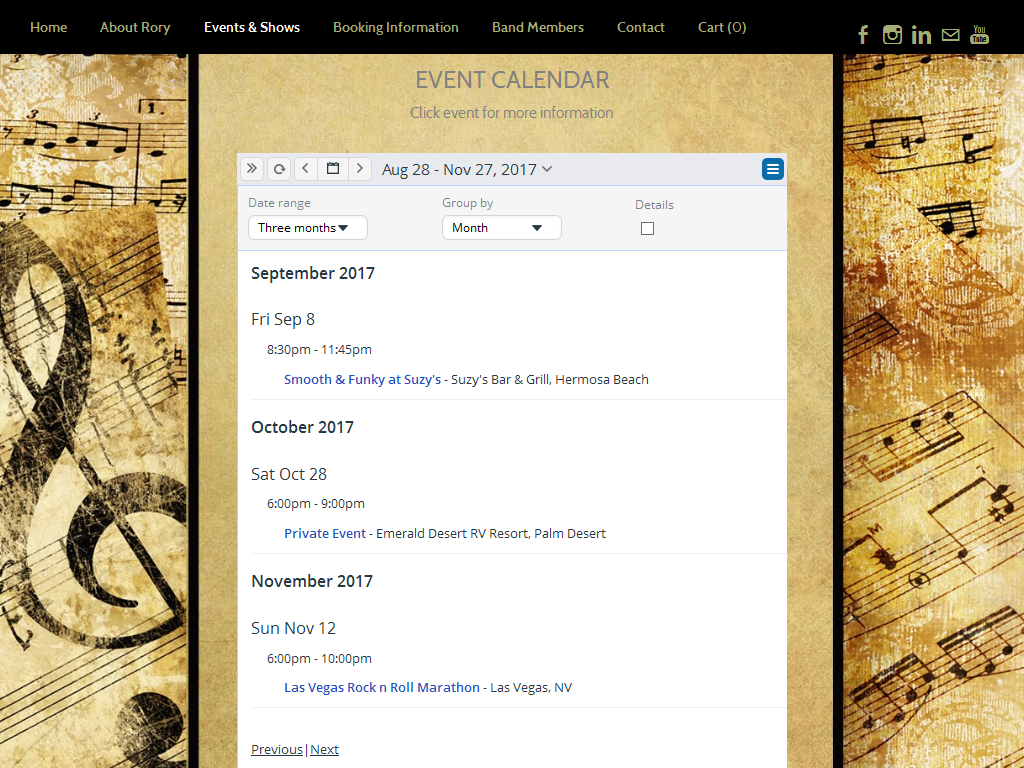Viewport: 1024px width, 768px height.
Task: Advance to next date range arrow
Action: pyautogui.click(x=360, y=169)
